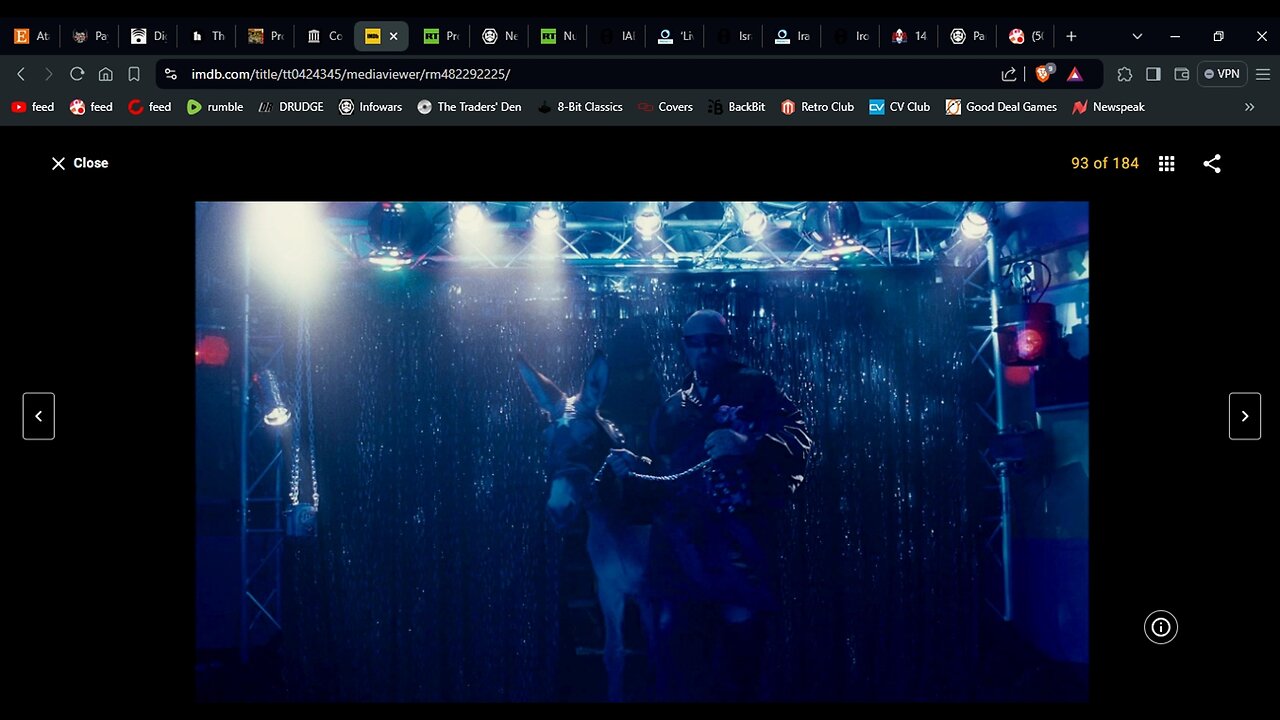Open a new browser tab
The width and height of the screenshot is (1280, 720).
point(1071,36)
